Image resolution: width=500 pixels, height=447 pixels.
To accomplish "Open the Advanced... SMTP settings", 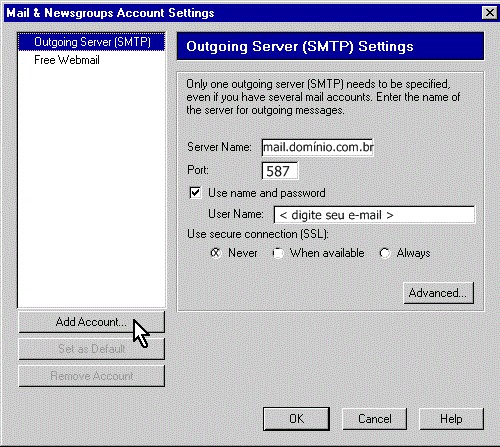I will 438,293.
